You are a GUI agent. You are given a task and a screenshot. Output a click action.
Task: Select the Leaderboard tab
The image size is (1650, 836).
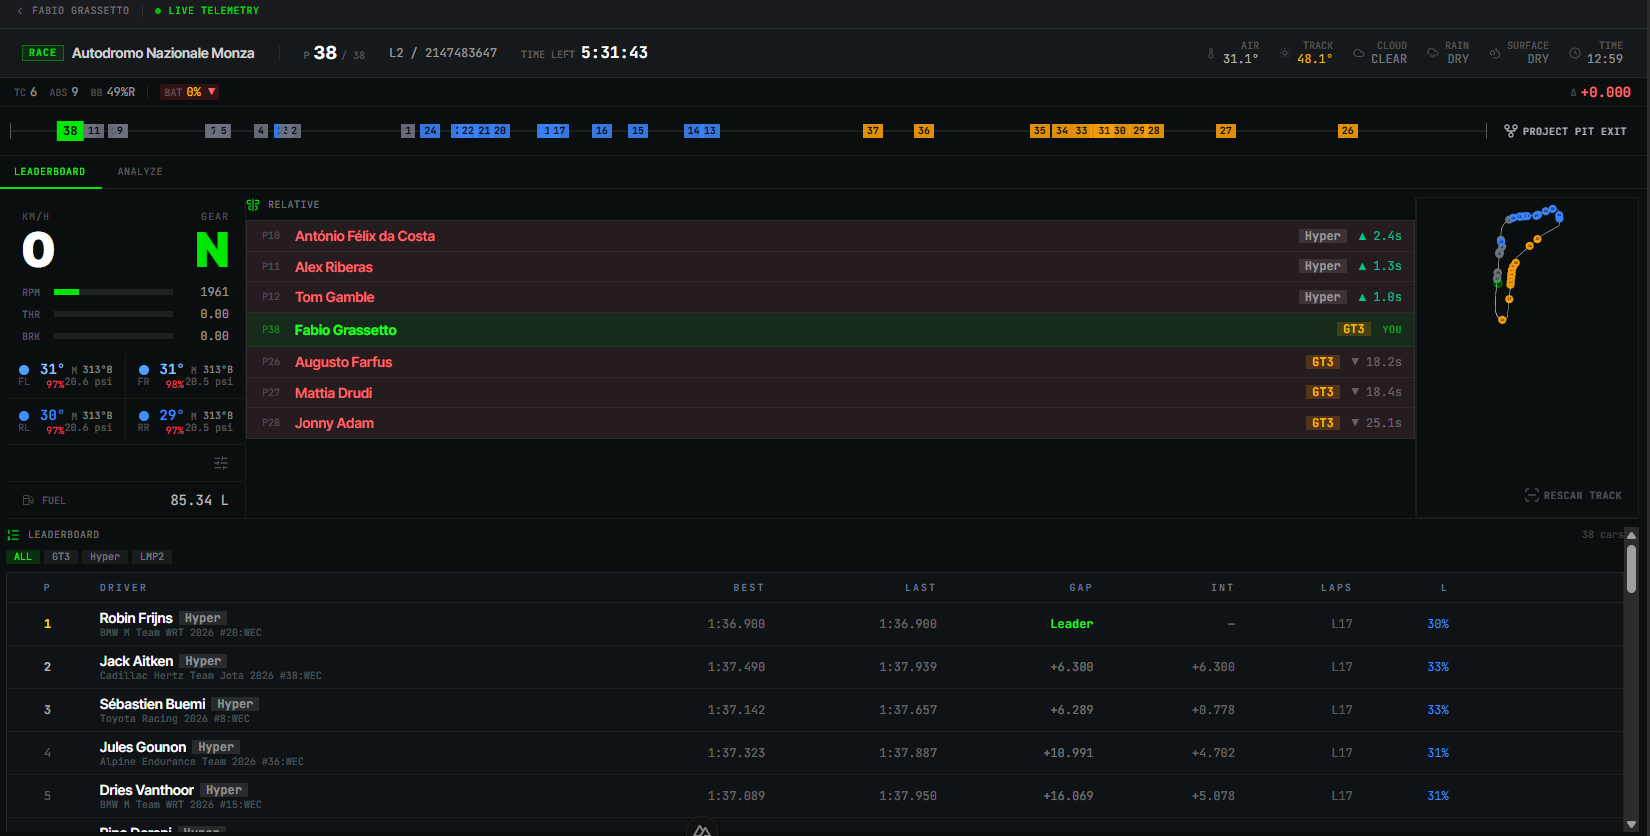click(50, 172)
